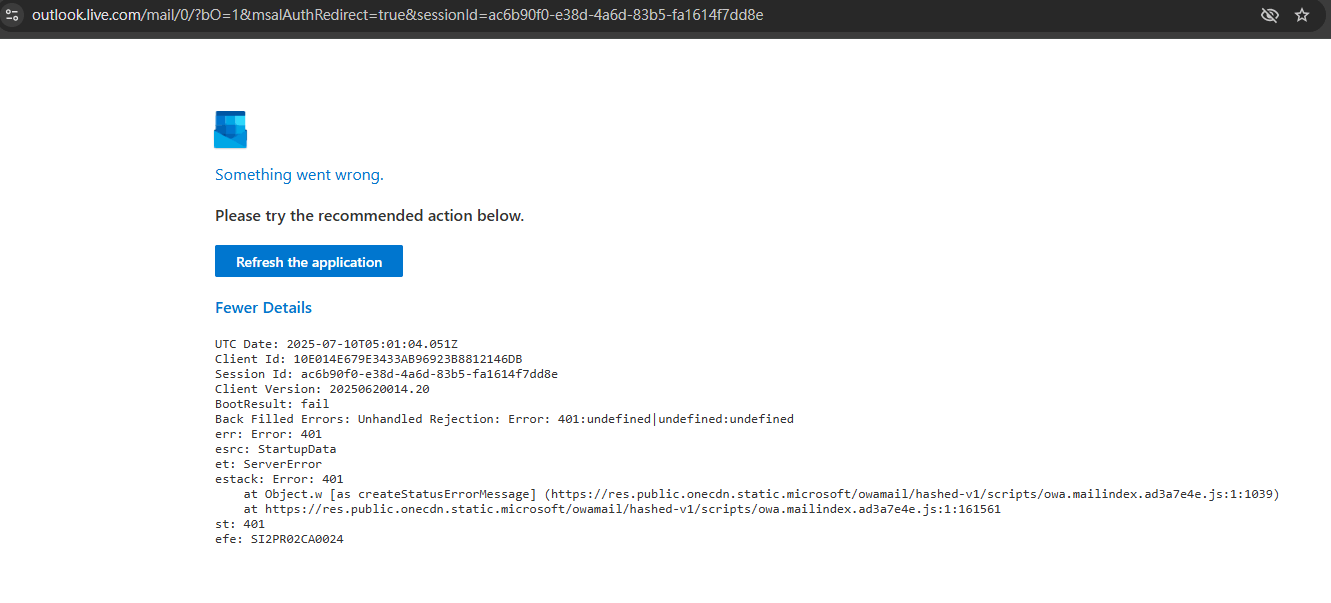Click the esrc: StartupData line
The height and width of the screenshot is (603, 1331).
pyautogui.click(x=275, y=449)
